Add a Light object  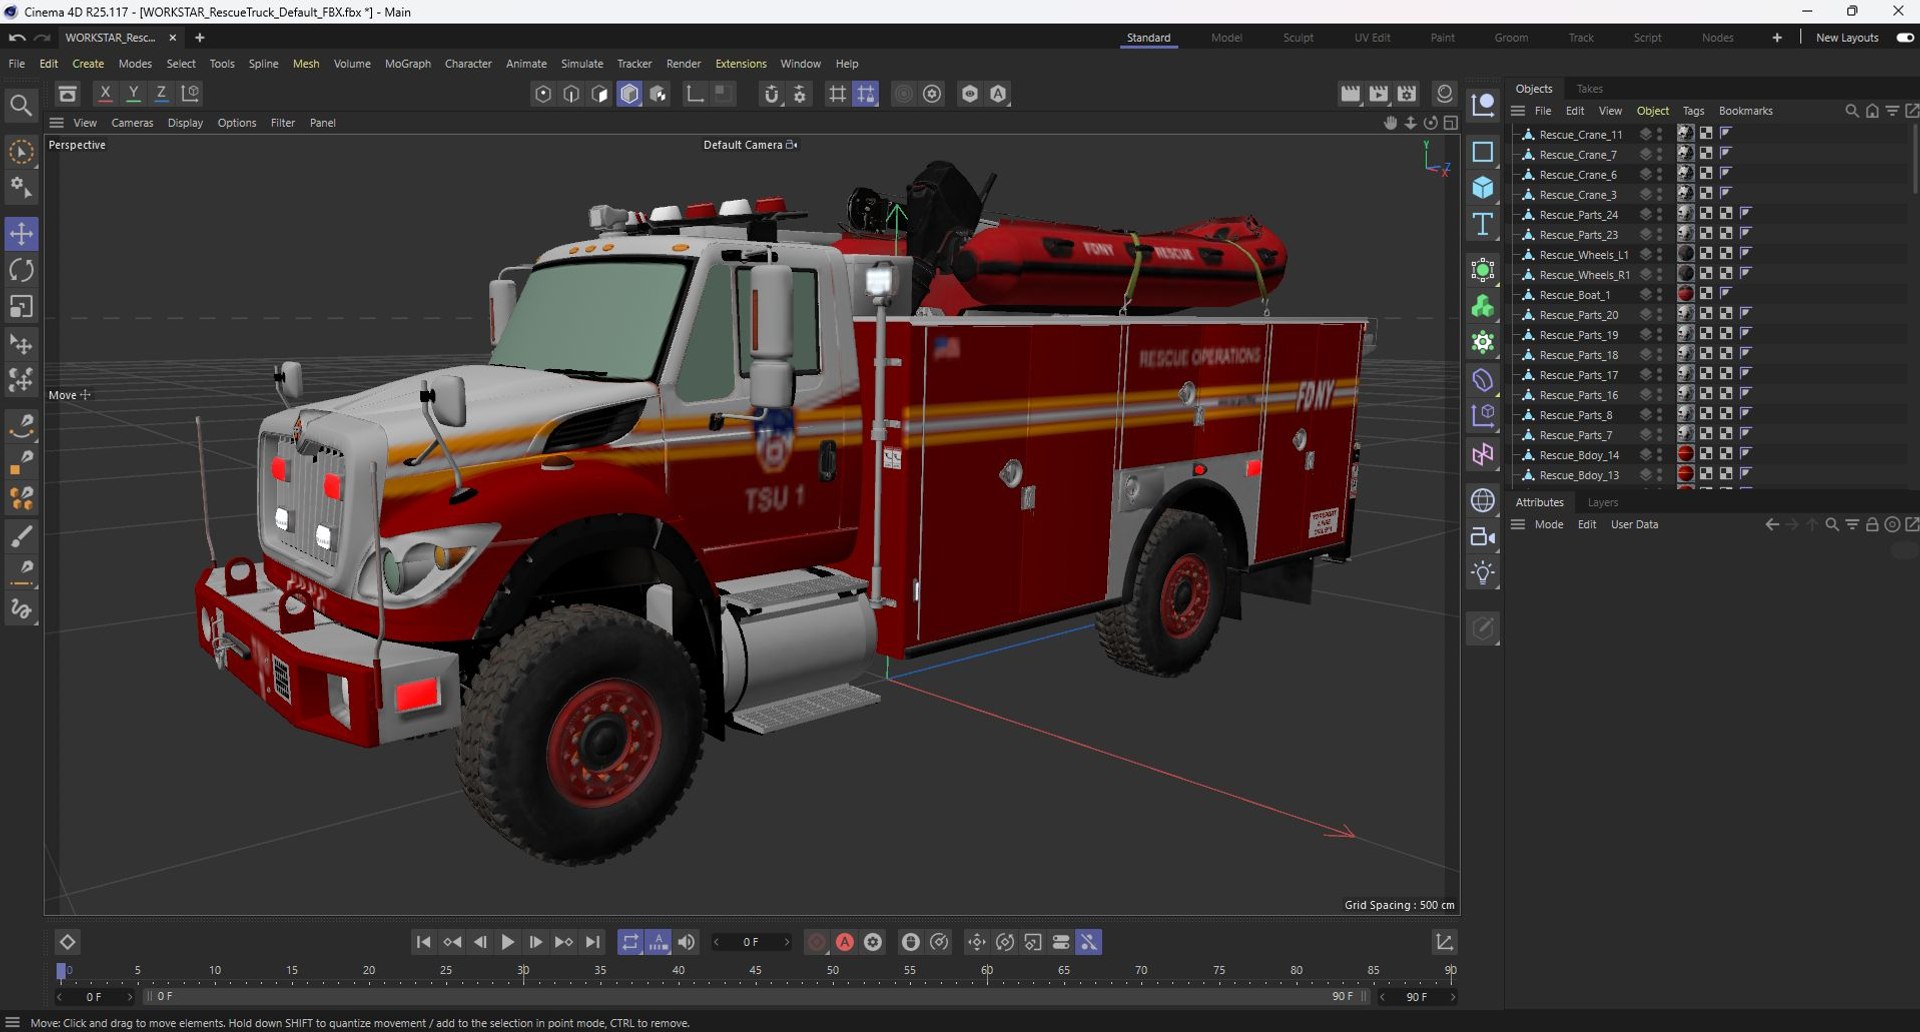[x=1483, y=573]
